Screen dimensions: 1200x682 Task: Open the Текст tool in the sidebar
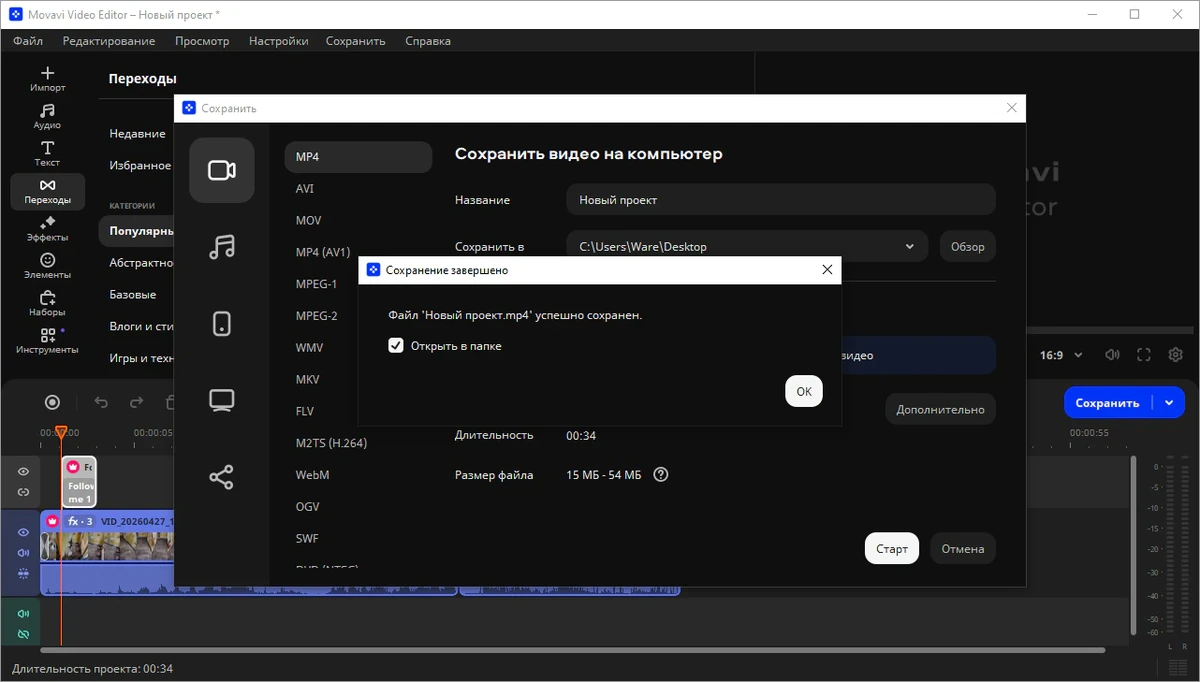(x=47, y=154)
